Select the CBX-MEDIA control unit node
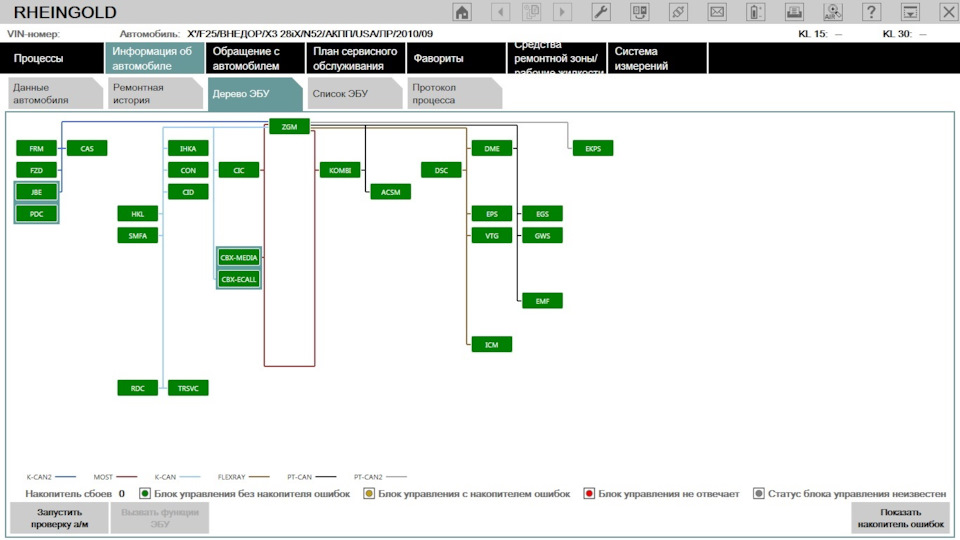 (x=239, y=258)
